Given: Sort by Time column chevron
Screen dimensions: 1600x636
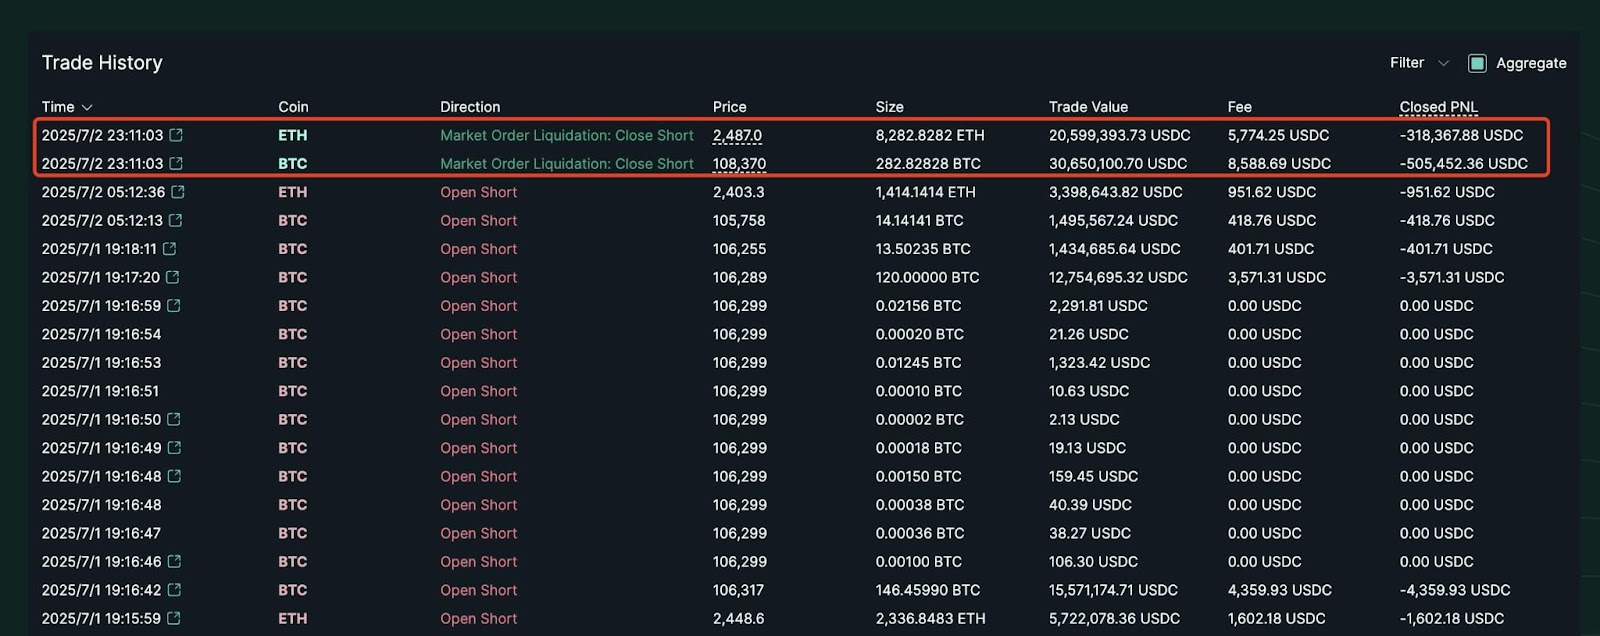Looking at the screenshot, I should 87,107.
